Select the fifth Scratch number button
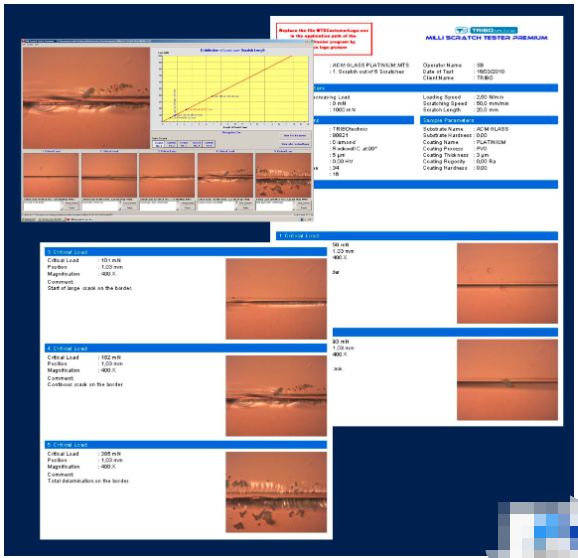The width and height of the screenshot is (578, 558). [x=209, y=144]
